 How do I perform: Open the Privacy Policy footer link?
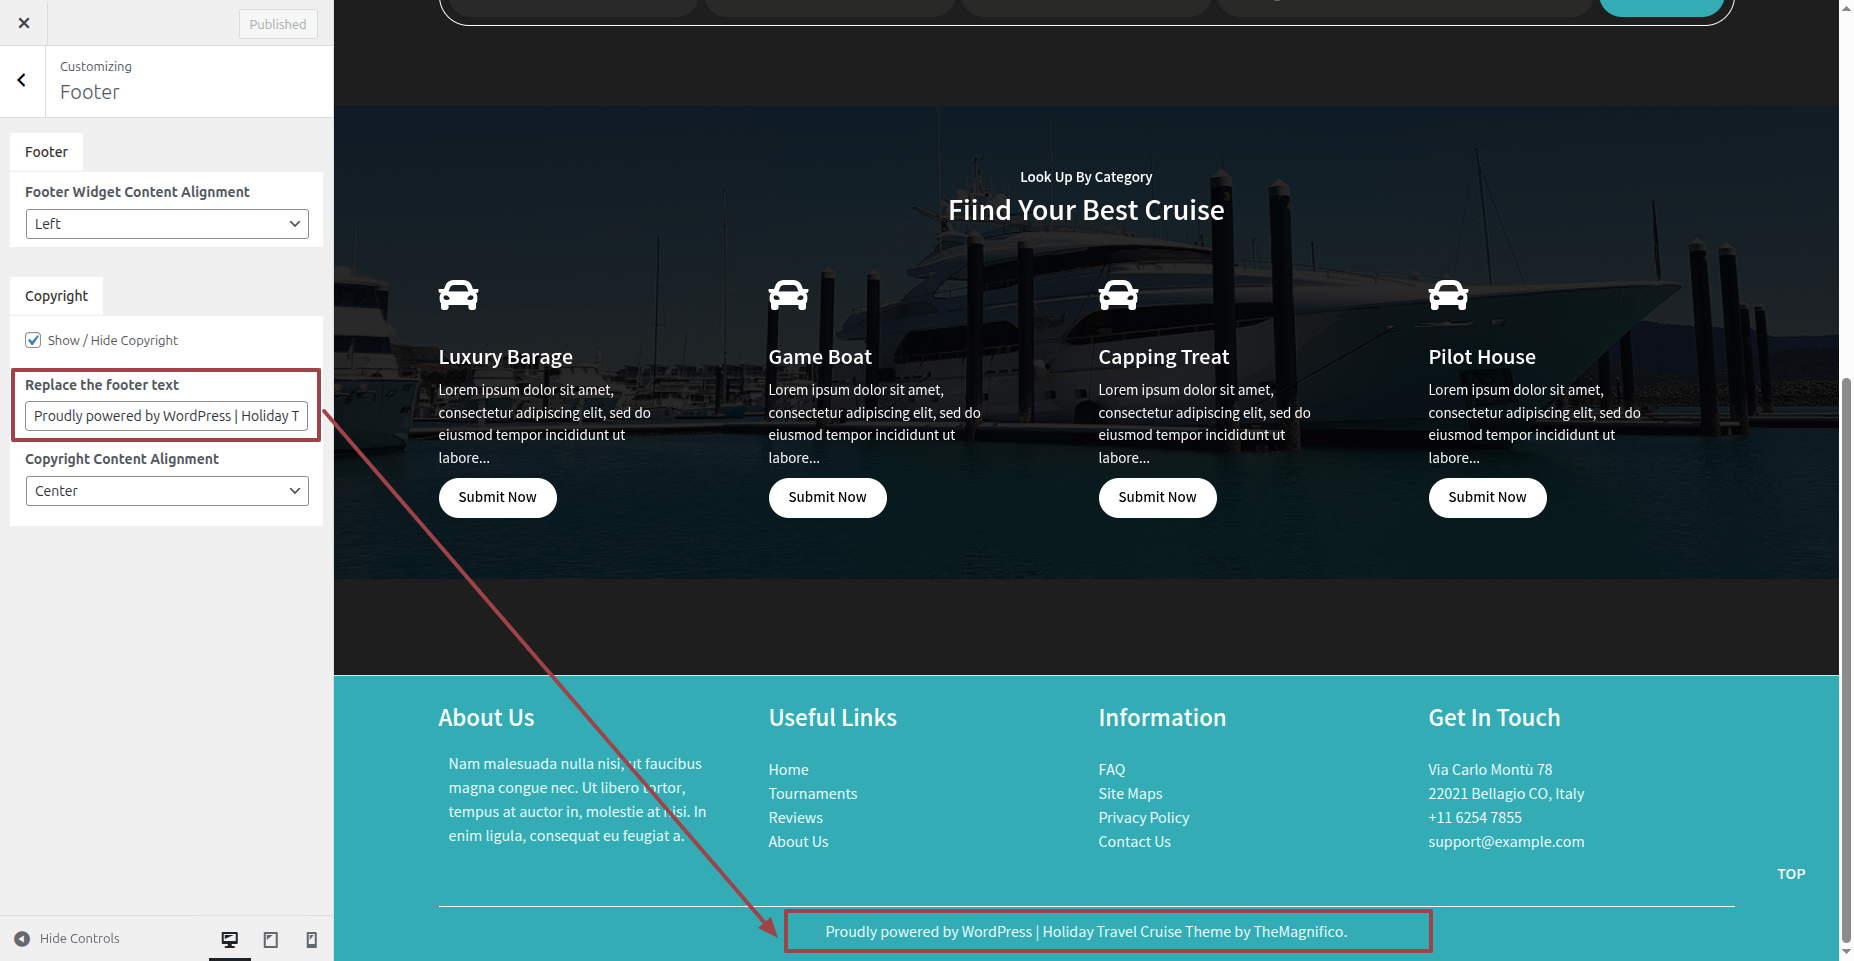[x=1143, y=818]
